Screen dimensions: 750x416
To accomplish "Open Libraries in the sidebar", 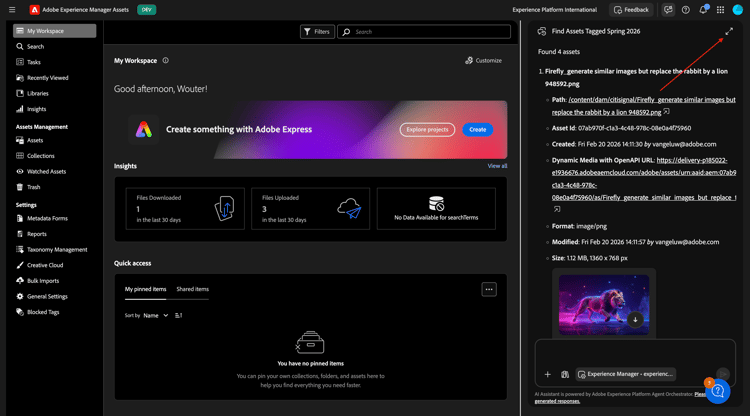I will 33,93.
